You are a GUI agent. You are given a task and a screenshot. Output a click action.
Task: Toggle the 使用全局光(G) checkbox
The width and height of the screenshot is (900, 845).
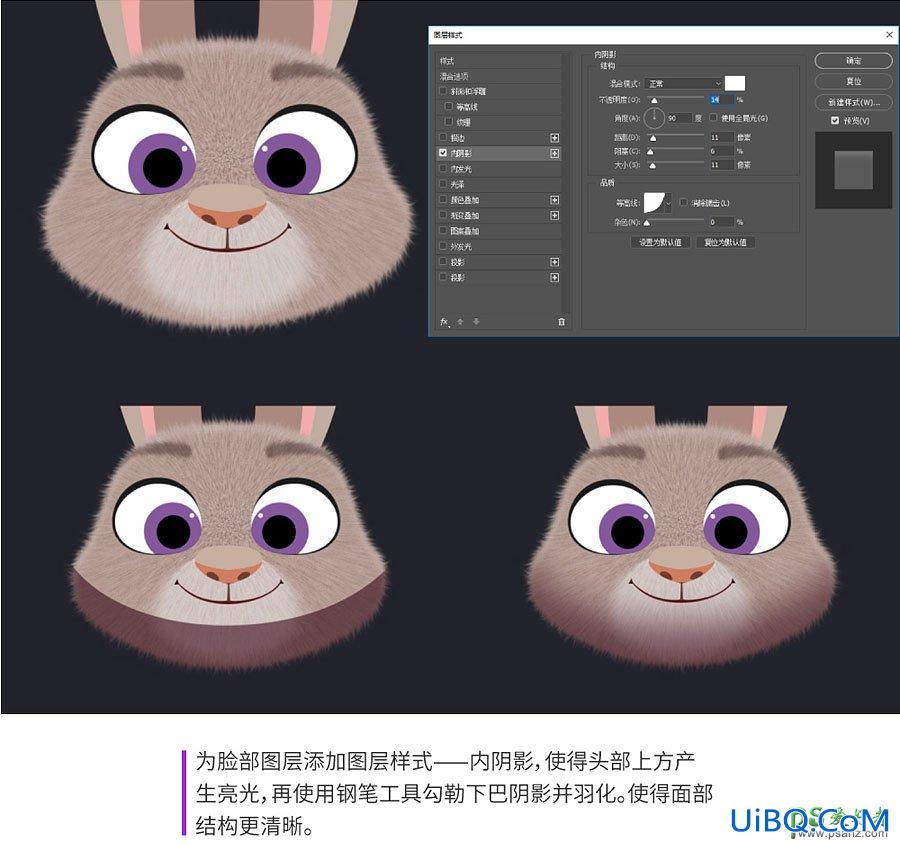click(x=713, y=118)
